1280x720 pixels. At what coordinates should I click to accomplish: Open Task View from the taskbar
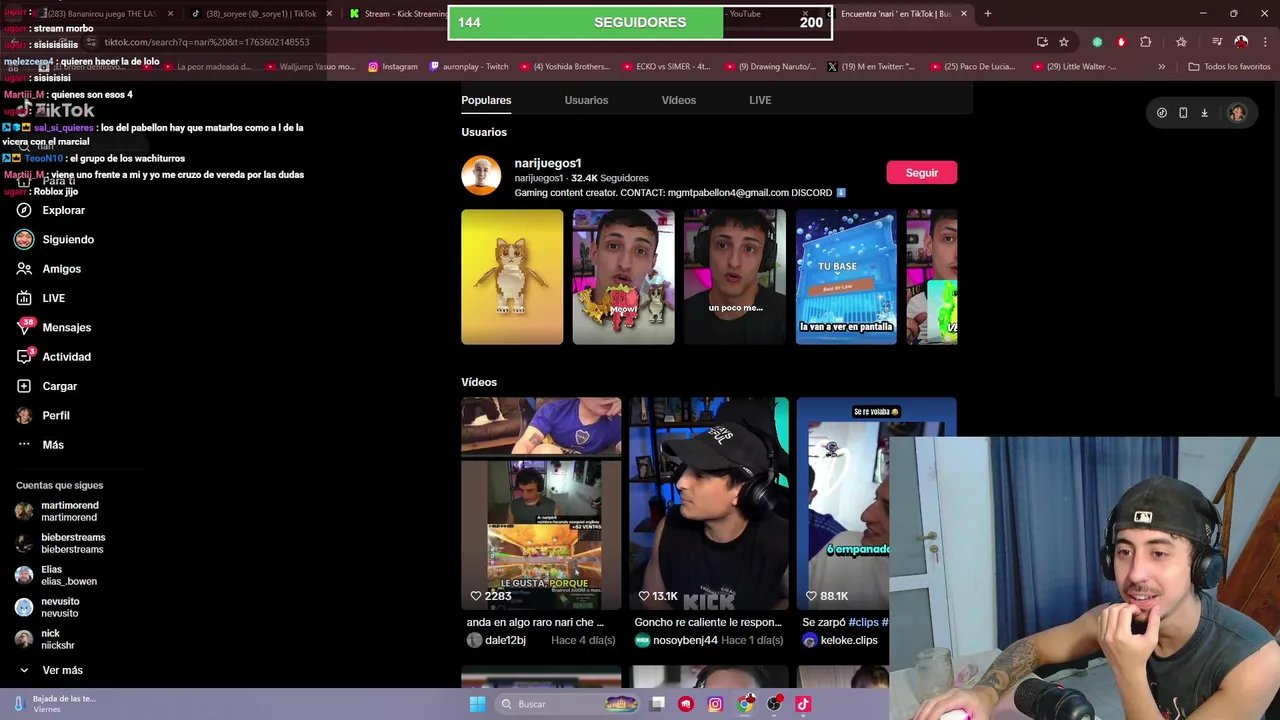pyautogui.click(x=657, y=704)
